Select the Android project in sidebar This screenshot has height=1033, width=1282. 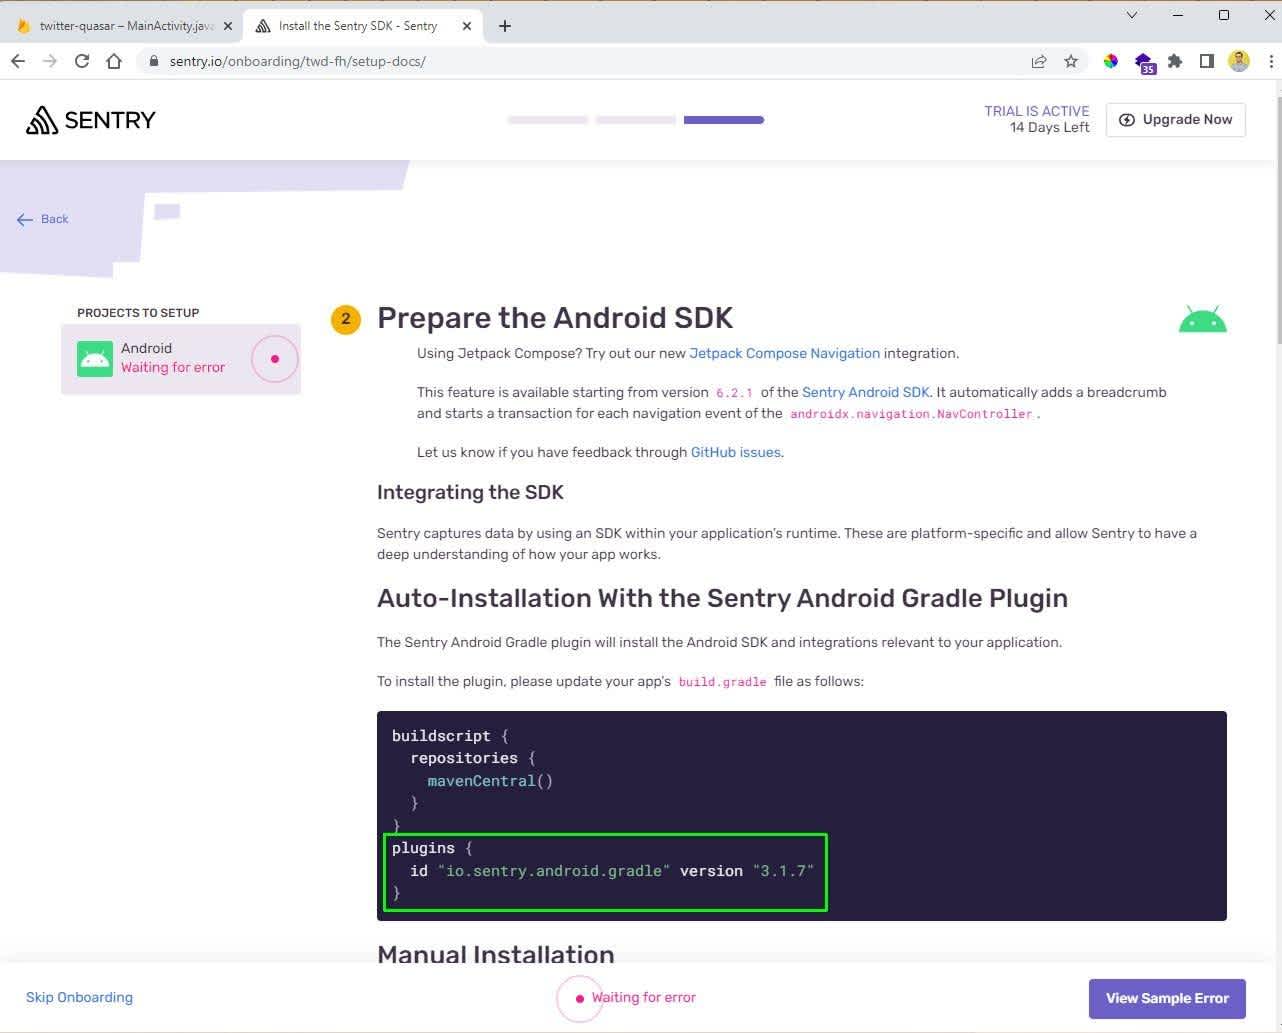pos(181,359)
